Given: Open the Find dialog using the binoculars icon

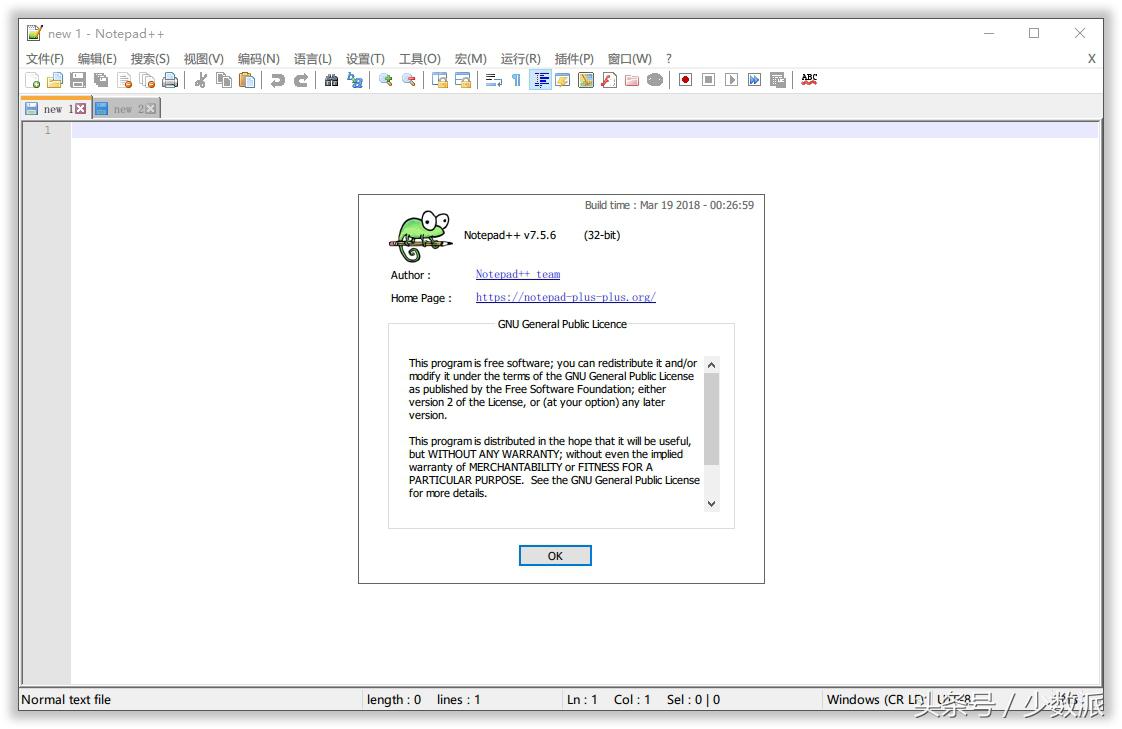Looking at the screenshot, I should [332, 79].
